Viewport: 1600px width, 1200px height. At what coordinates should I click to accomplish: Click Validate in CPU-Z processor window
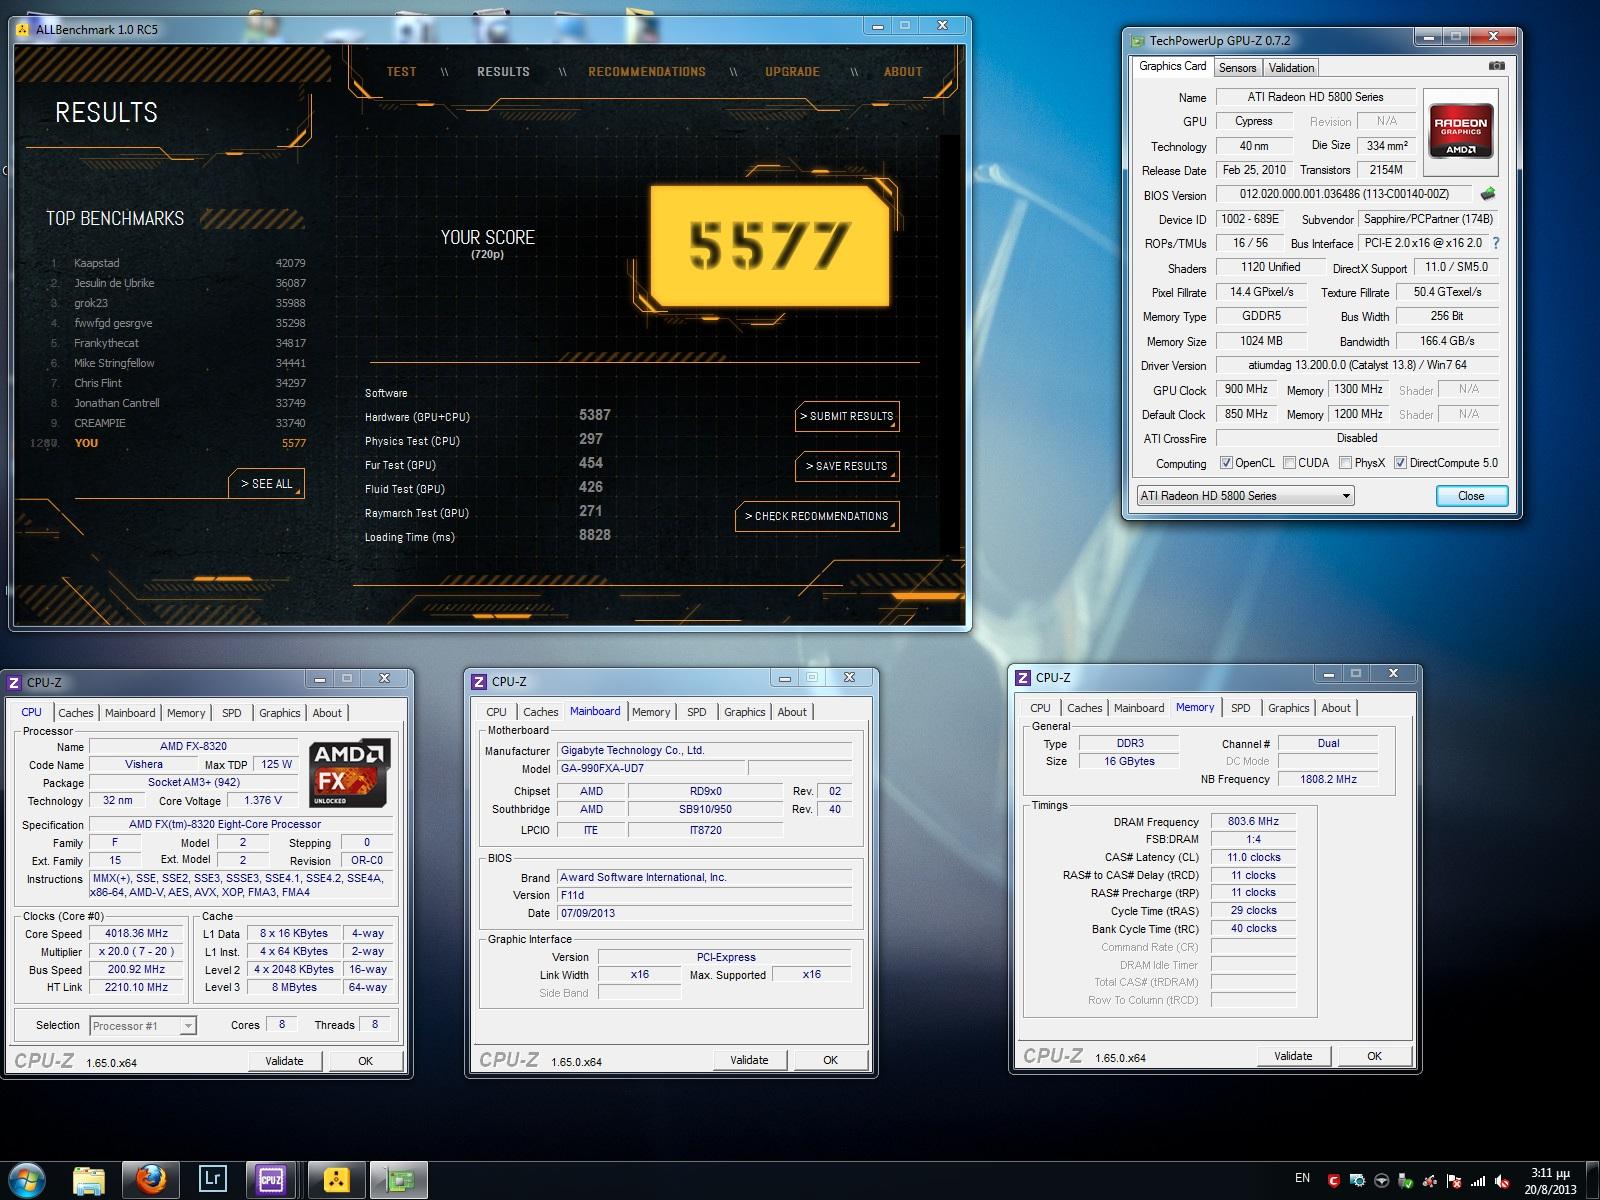[284, 1061]
